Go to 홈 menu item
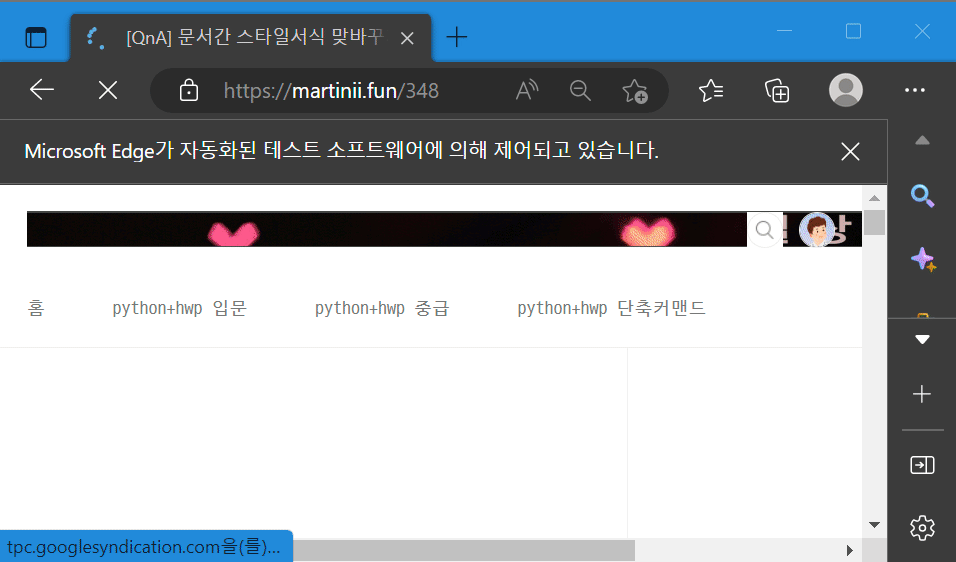 coord(36,308)
